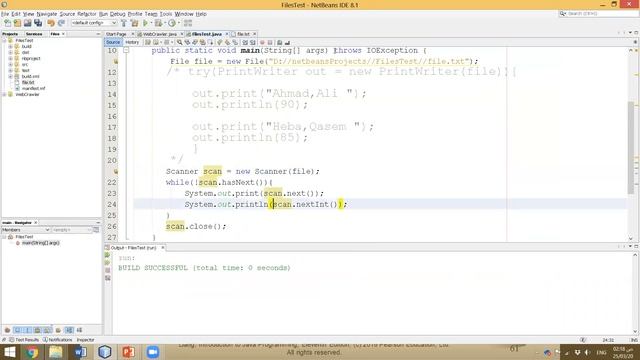Viewport: 640px width, 360px height.
Task: Open the default config dropdown
Action: tap(94, 23)
